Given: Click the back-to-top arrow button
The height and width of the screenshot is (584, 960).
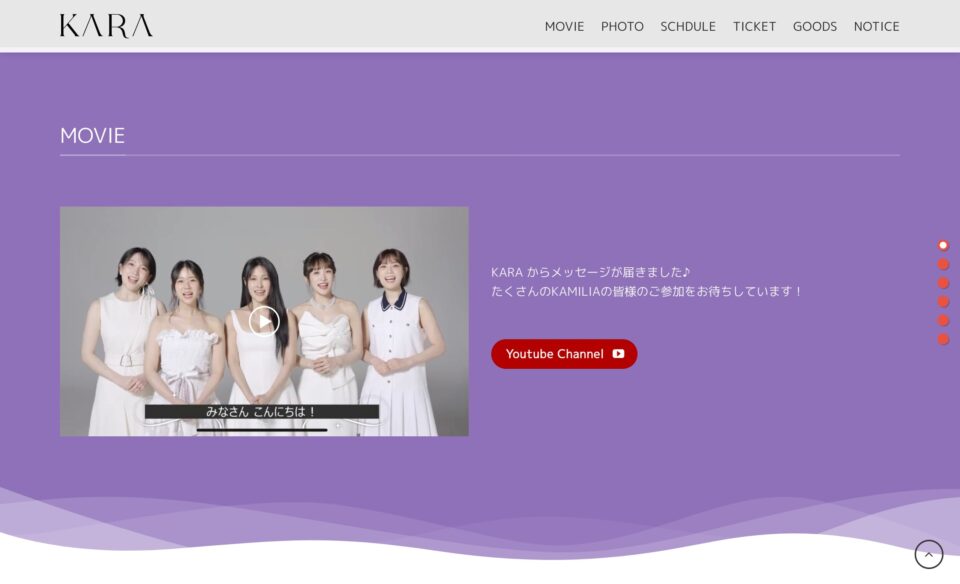Looking at the screenshot, I should (929, 554).
